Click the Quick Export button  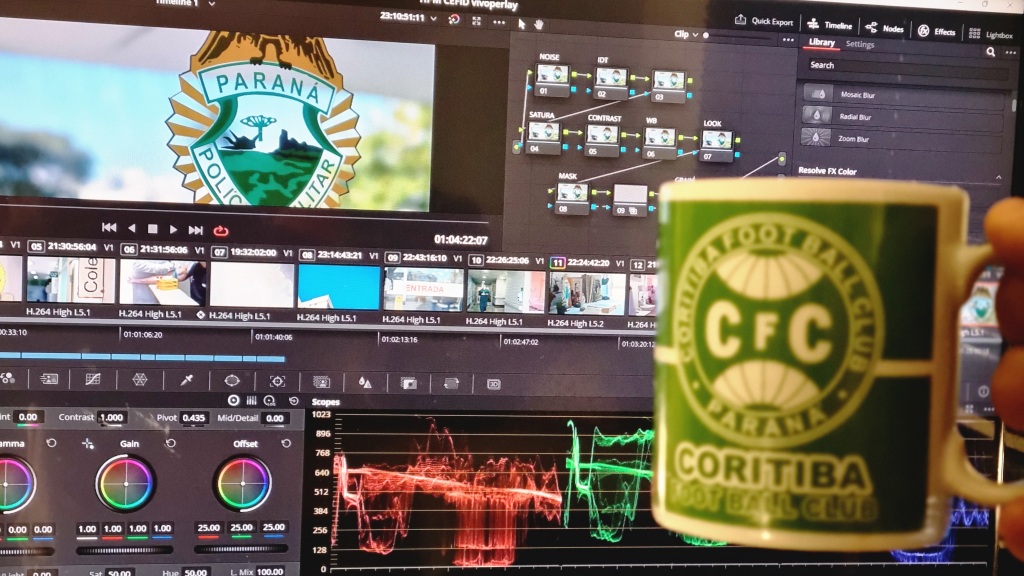pyautogui.click(x=765, y=21)
